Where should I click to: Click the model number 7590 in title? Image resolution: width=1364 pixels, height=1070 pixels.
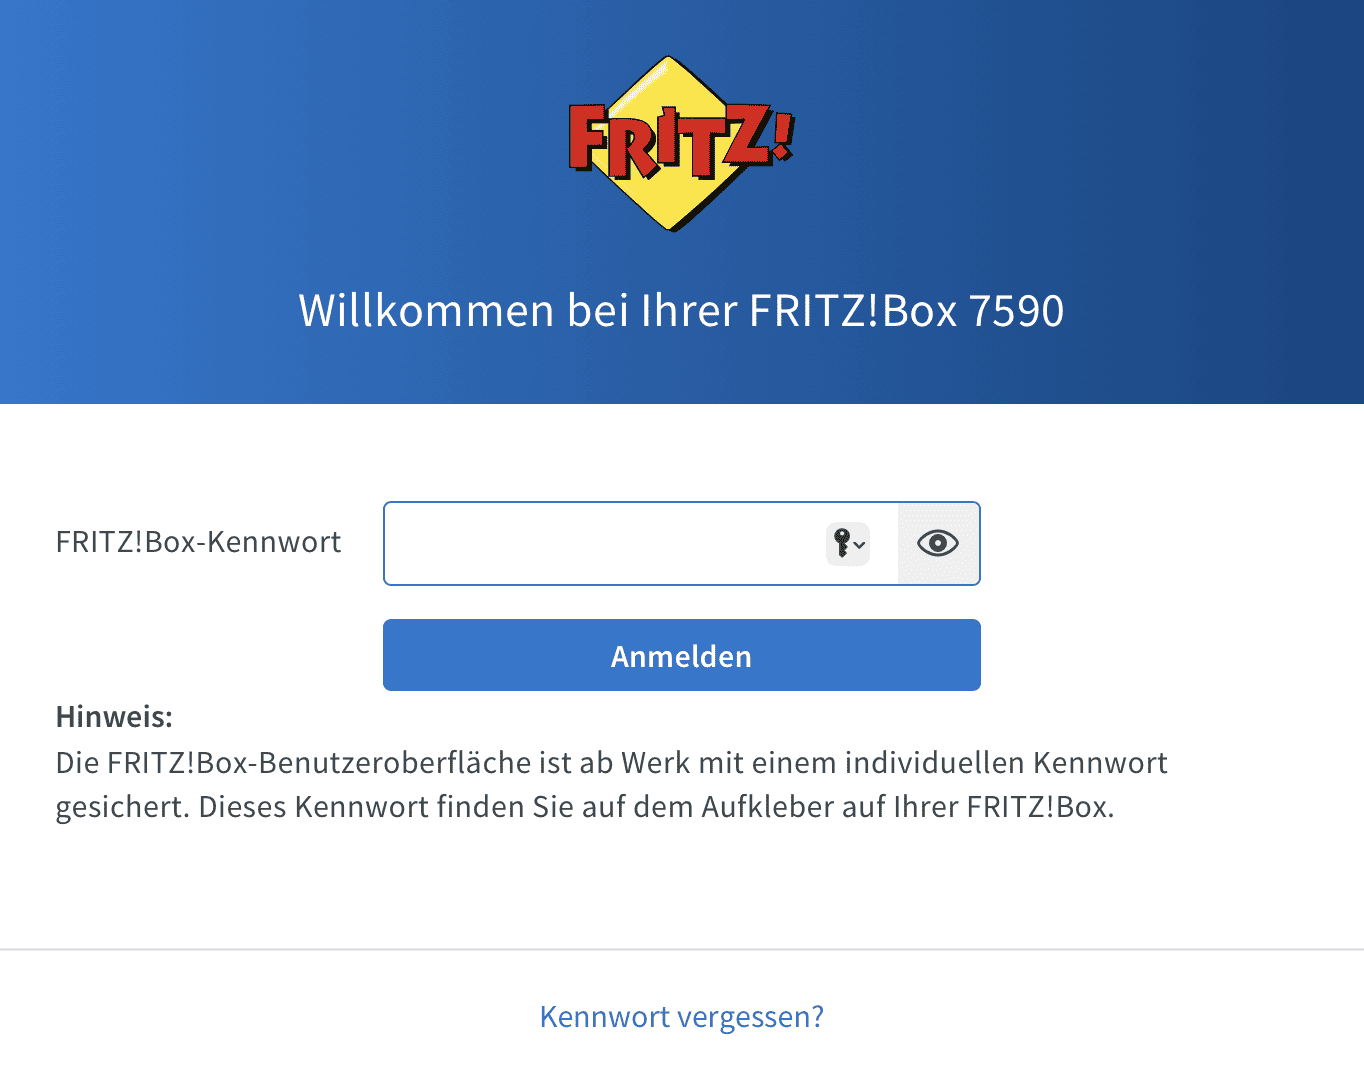click(x=1016, y=310)
